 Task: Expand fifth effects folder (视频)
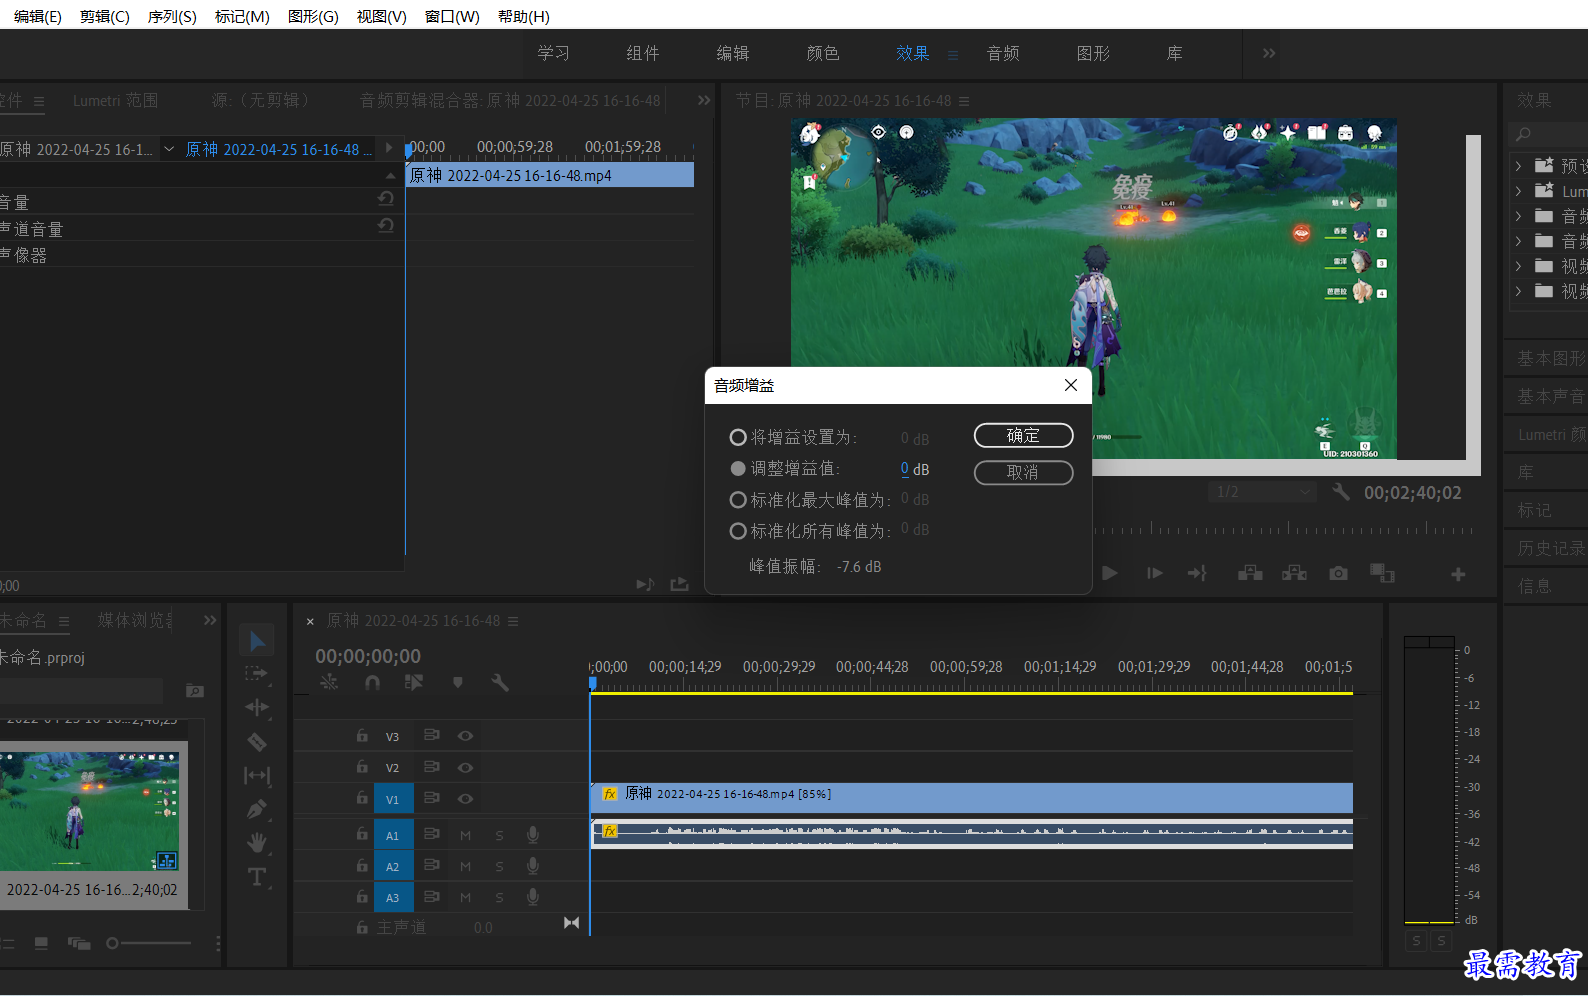pyautogui.click(x=1518, y=266)
